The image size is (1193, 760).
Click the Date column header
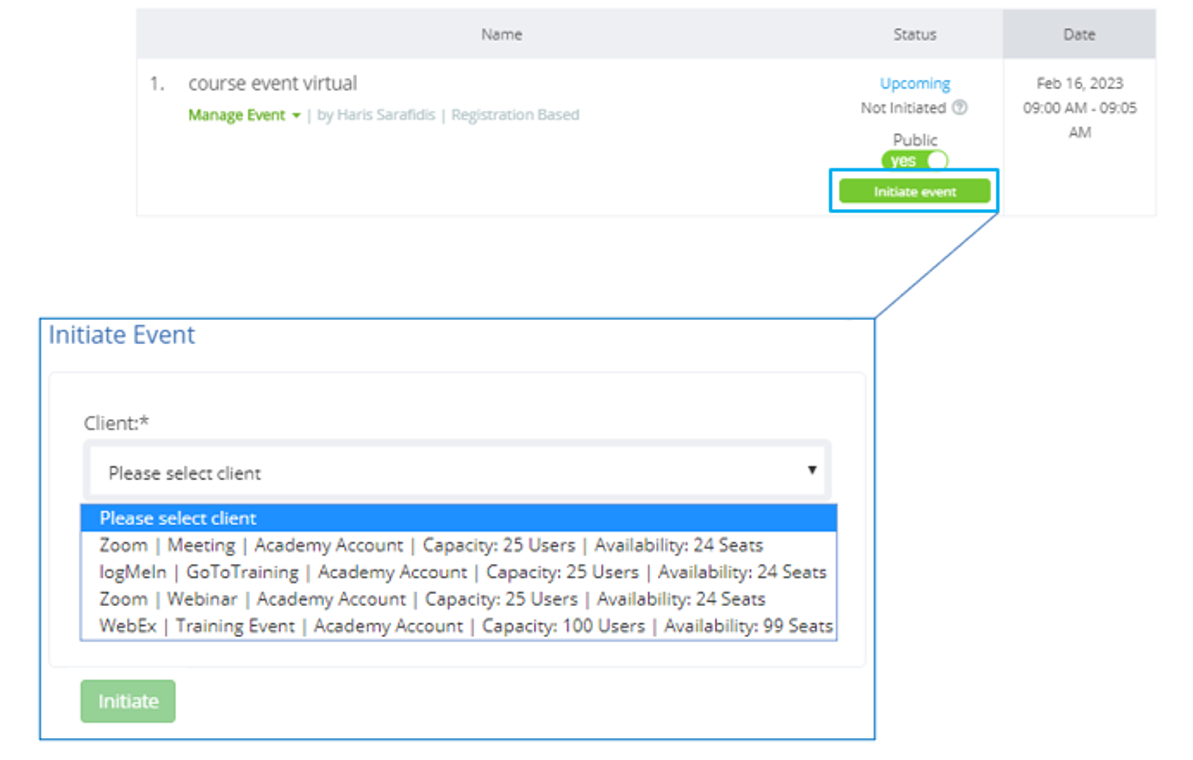pos(1079,34)
